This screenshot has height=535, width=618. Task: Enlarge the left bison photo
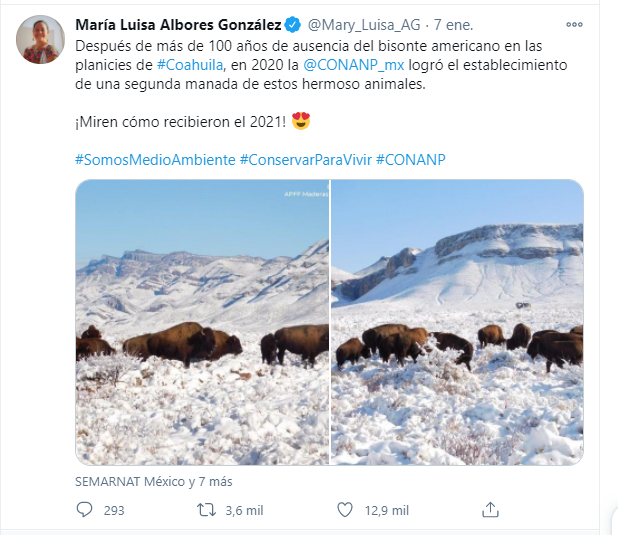tap(202, 322)
